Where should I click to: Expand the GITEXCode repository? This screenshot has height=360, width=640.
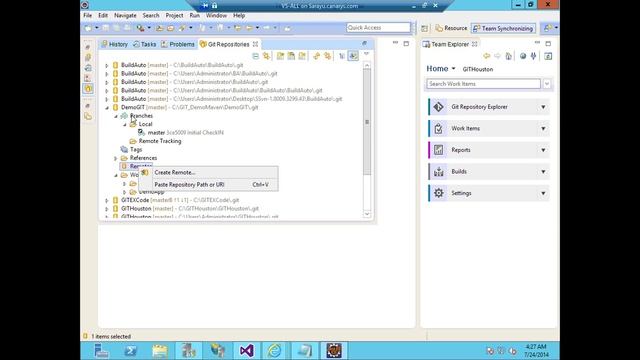(x=107, y=200)
